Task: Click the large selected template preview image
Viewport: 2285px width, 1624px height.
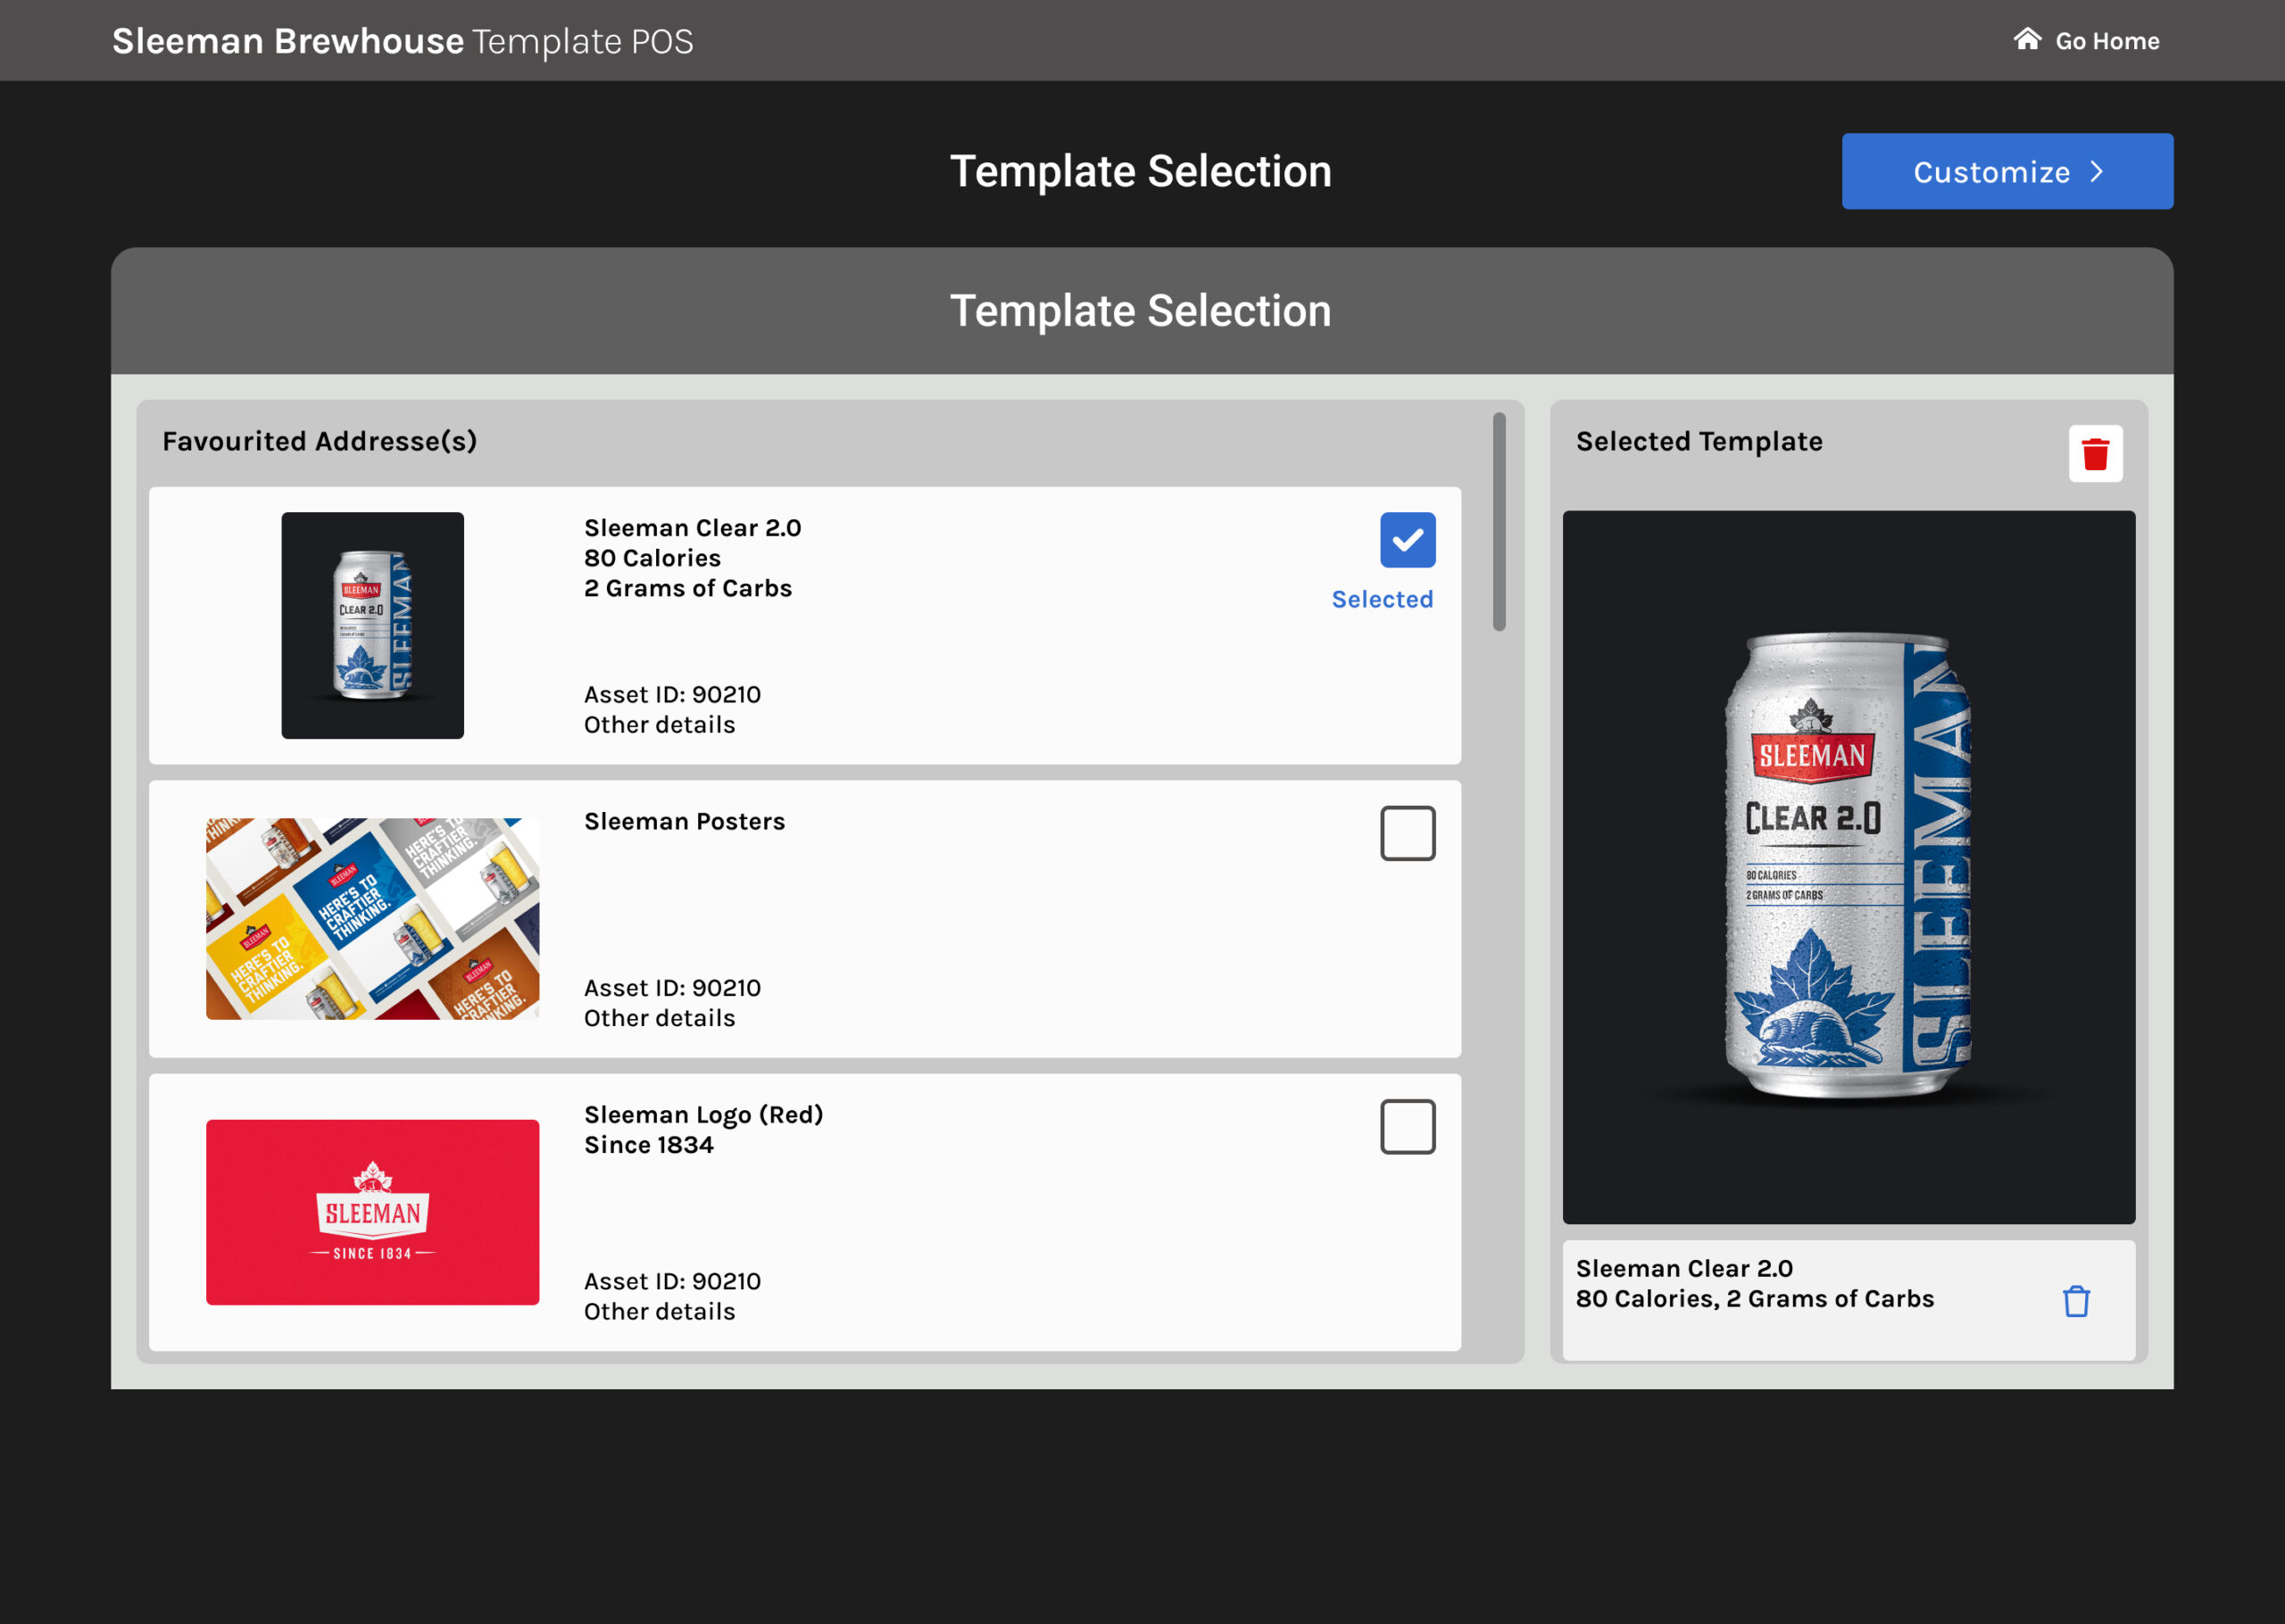Action: click(x=1848, y=867)
